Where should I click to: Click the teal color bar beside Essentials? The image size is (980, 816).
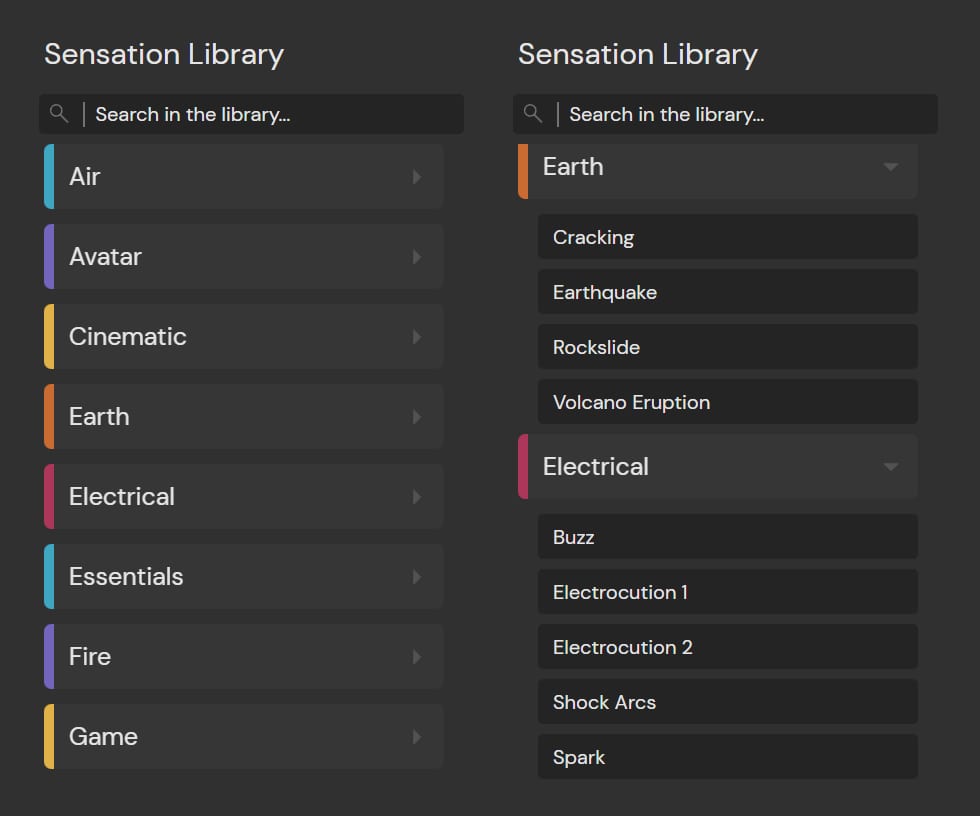point(49,576)
